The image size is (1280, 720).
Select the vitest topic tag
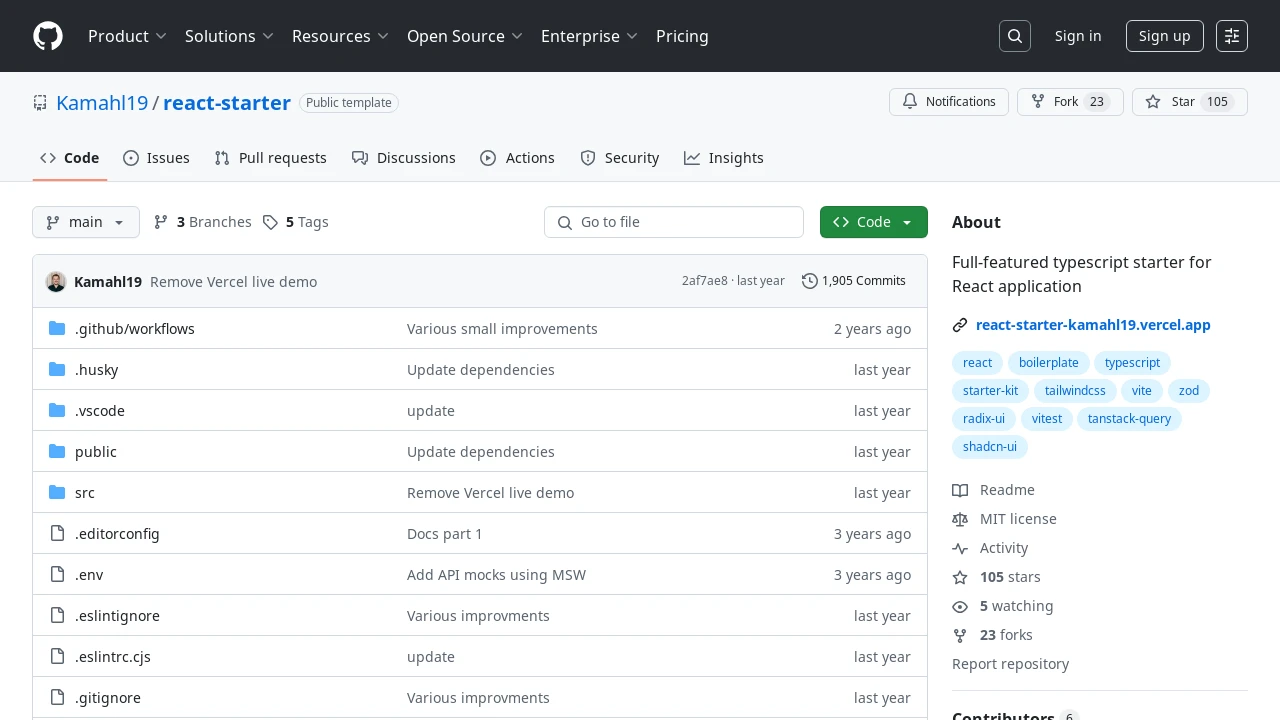click(x=1047, y=419)
